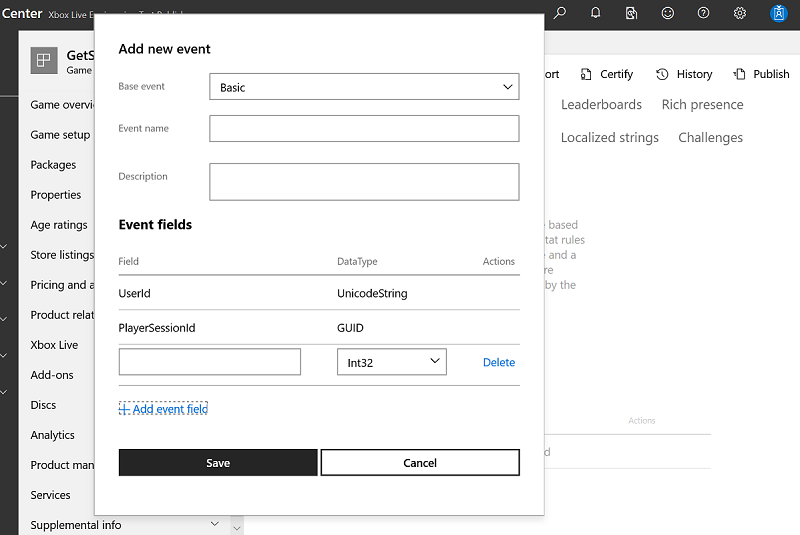Focus the new event field name input

[x=210, y=362]
